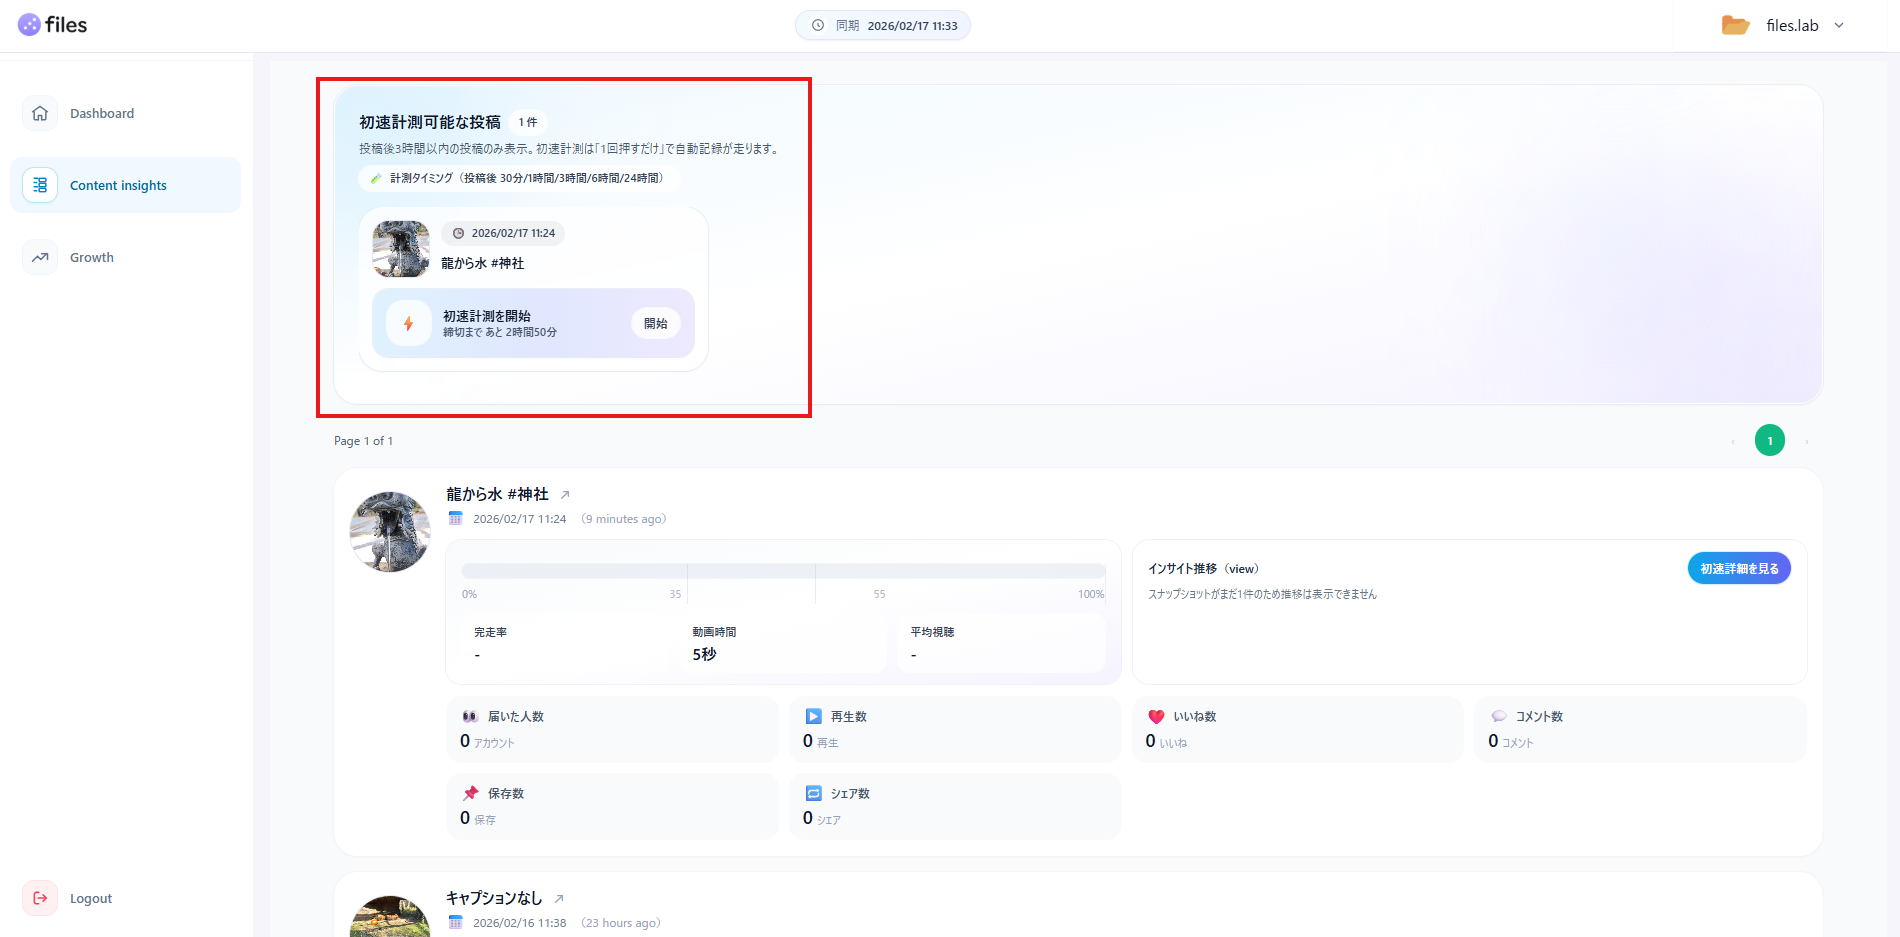
Task: Open the Dashboard home icon
Action: click(x=40, y=113)
